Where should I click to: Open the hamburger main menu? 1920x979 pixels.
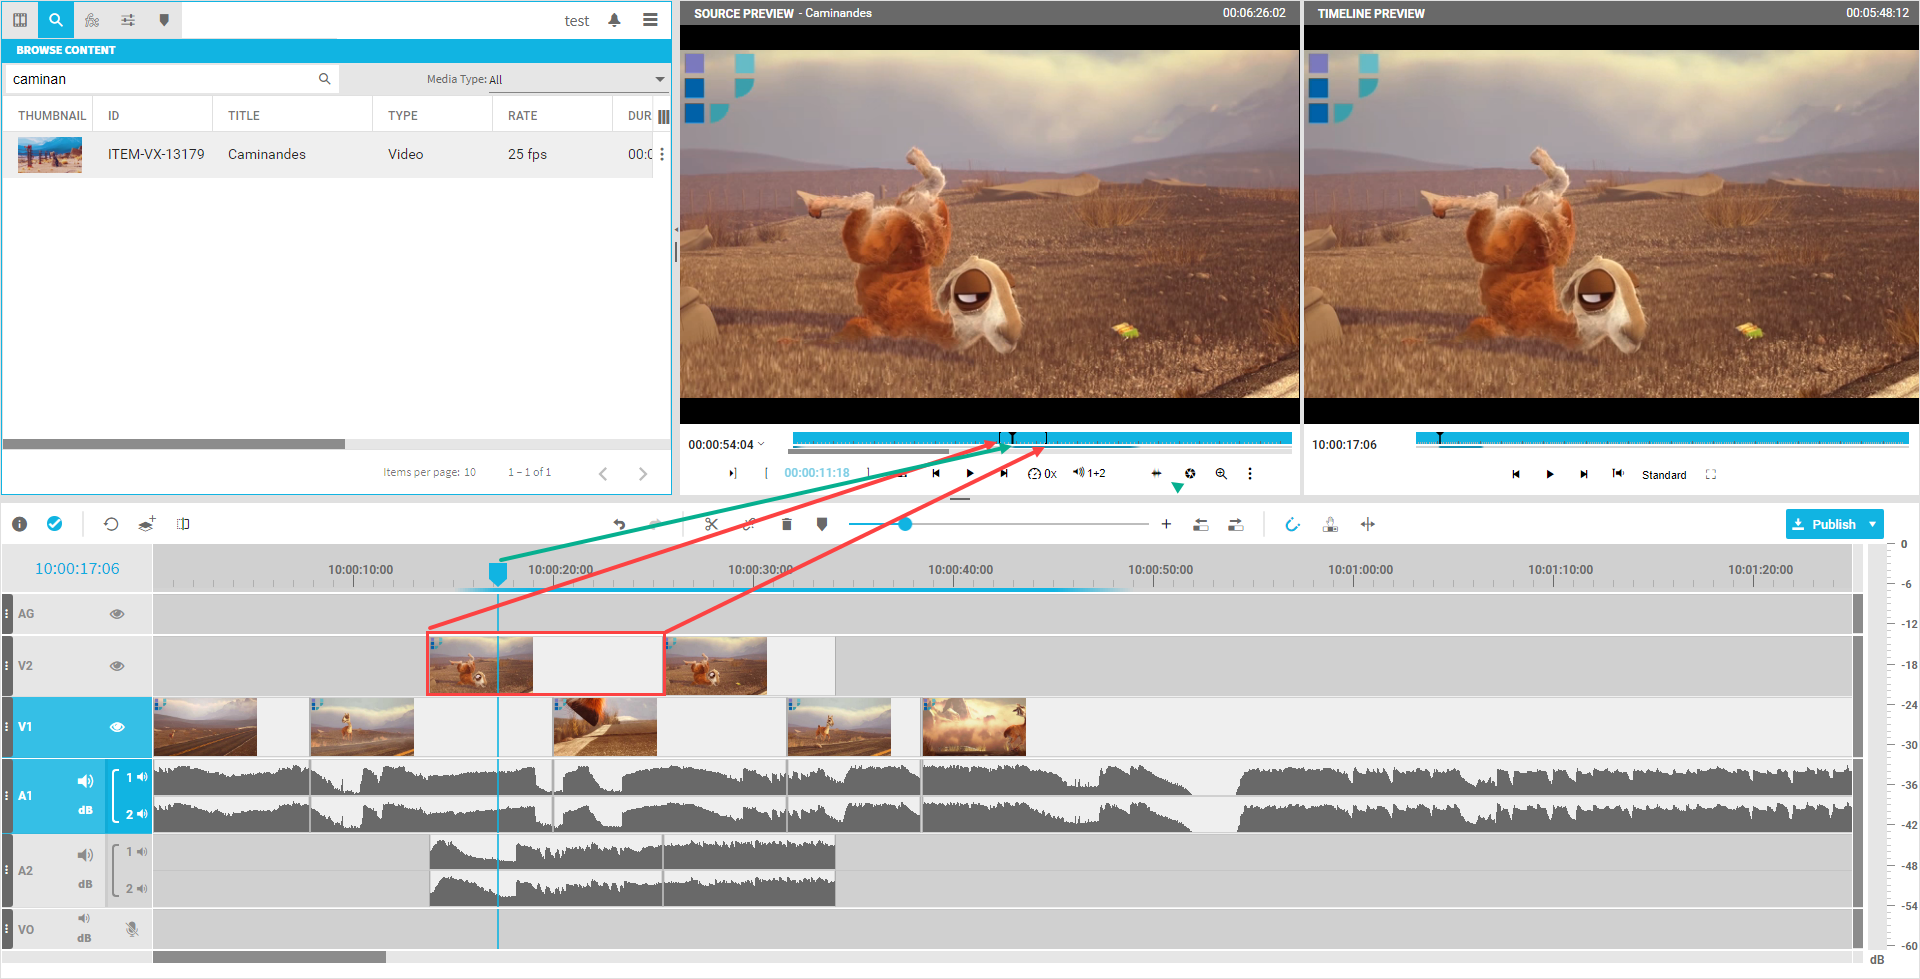tap(650, 20)
